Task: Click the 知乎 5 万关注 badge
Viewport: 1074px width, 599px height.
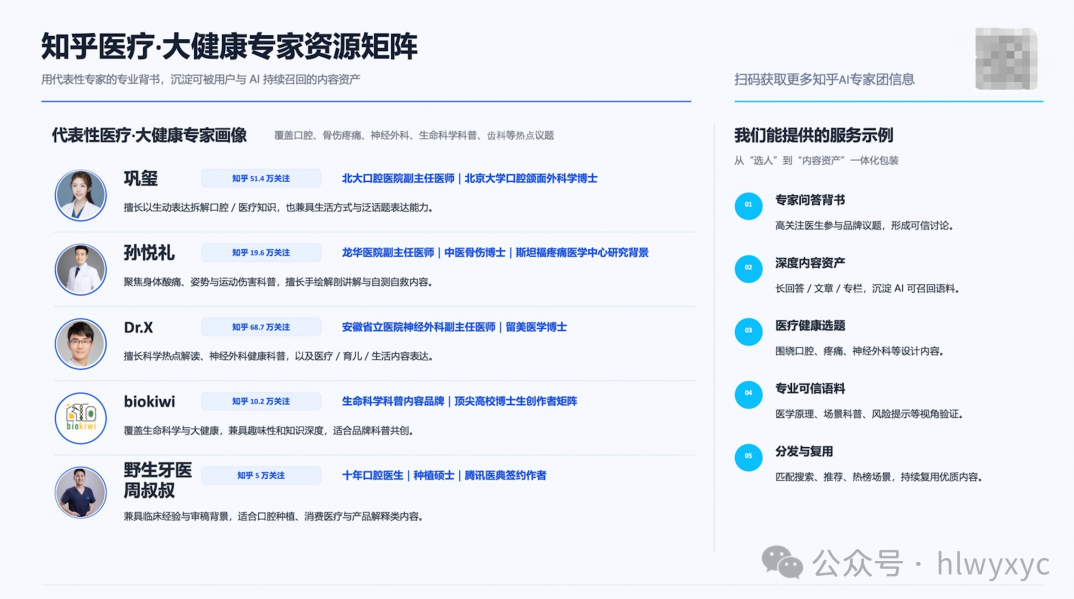Action: (x=261, y=475)
